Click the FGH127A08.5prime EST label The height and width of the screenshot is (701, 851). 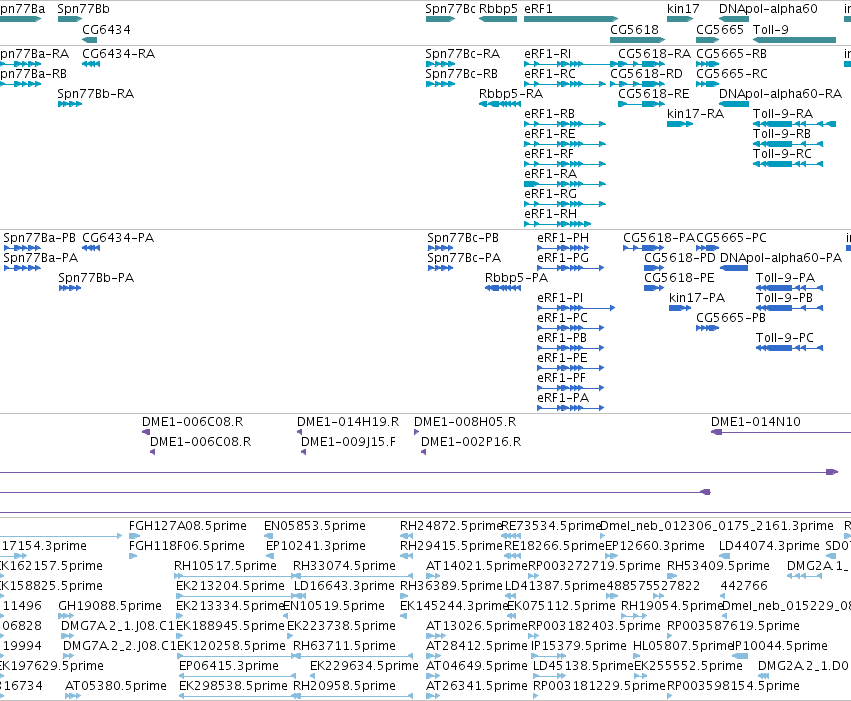pyautogui.click(x=188, y=526)
